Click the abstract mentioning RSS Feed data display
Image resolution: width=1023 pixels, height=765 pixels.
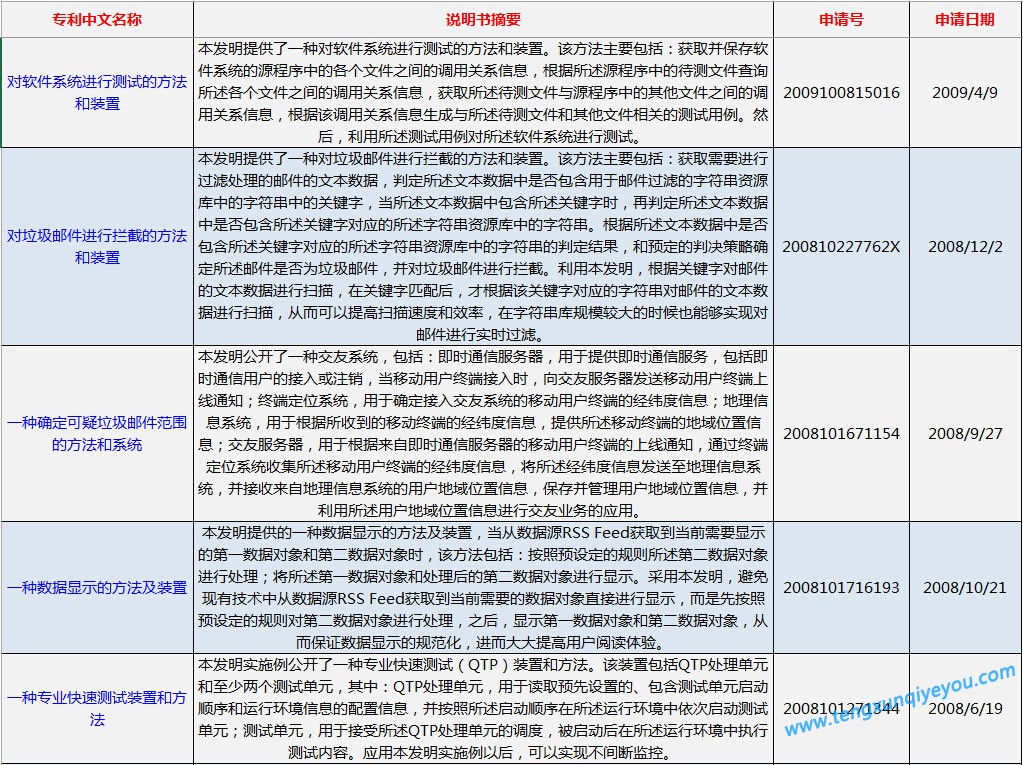point(483,588)
